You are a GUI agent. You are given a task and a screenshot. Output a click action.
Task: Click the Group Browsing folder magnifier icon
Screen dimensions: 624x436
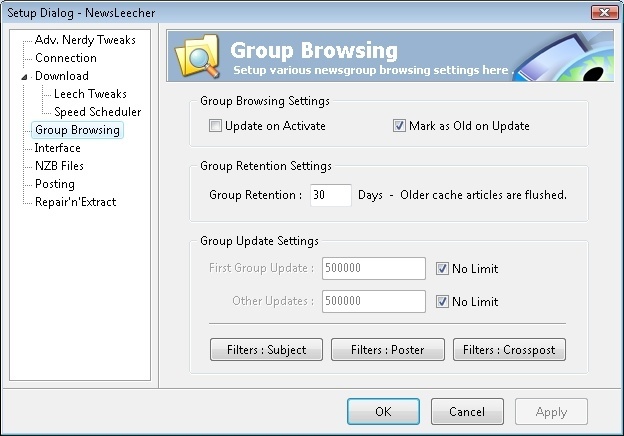click(198, 56)
